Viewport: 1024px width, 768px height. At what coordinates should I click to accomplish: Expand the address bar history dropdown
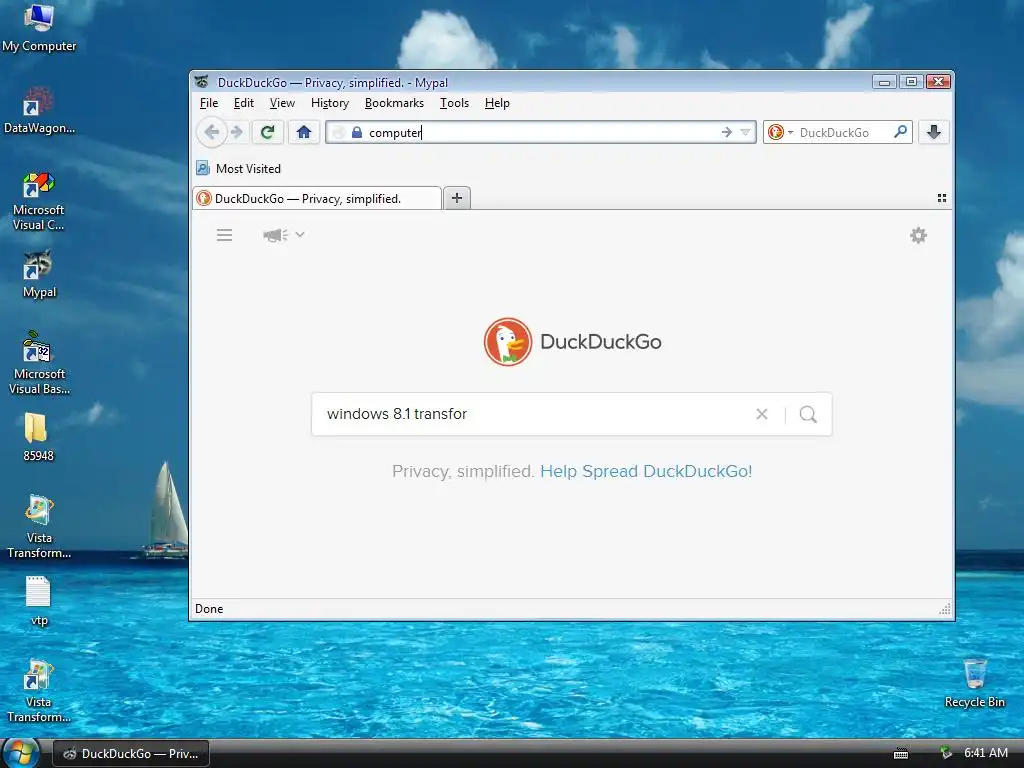[x=745, y=133]
